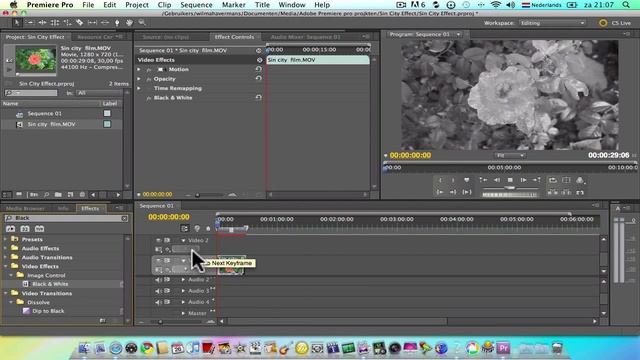Step back one frame in Program monitor
This screenshot has height=360, width=640.
(497, 180)
